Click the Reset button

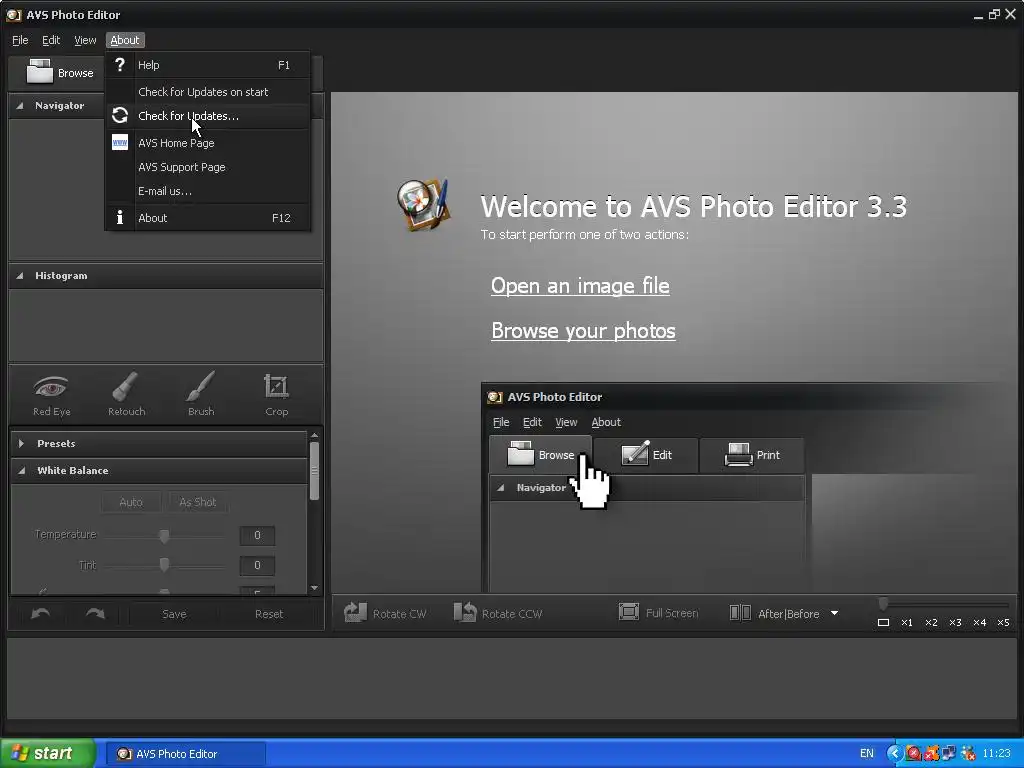click(x=268, y=614)
